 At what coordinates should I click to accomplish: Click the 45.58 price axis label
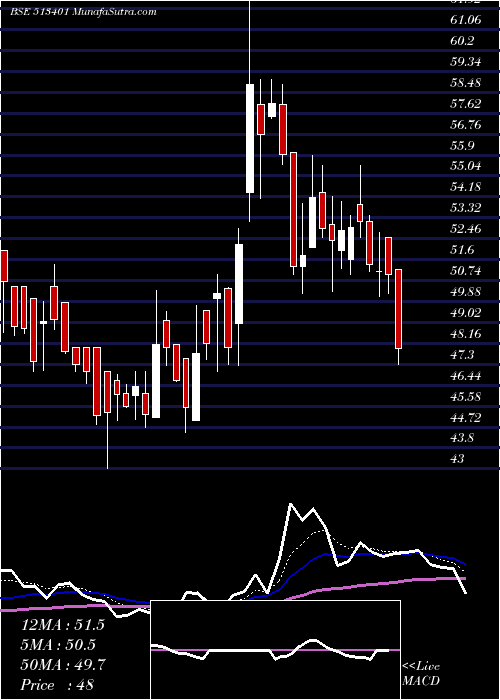[466, 397]
